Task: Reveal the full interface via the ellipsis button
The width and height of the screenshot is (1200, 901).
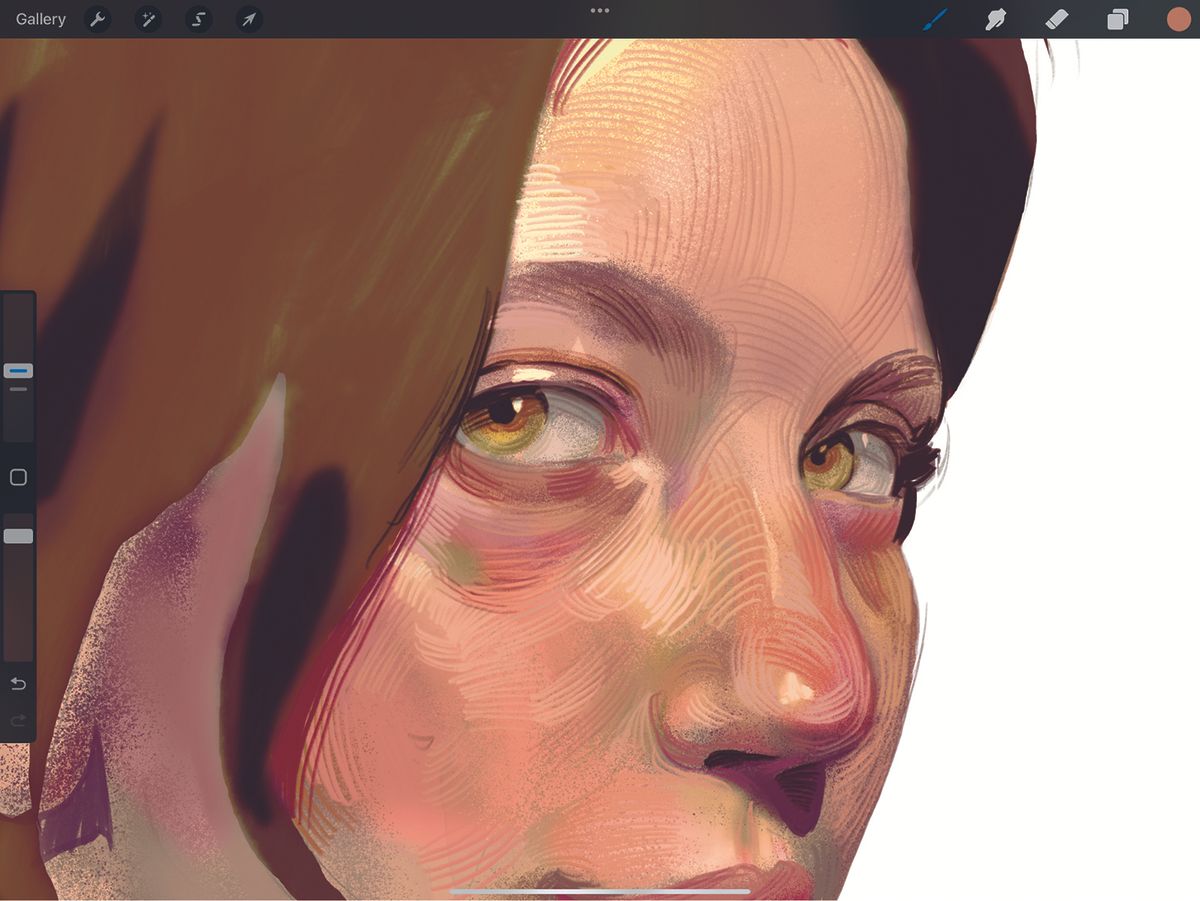Action: tap(599, 10)
